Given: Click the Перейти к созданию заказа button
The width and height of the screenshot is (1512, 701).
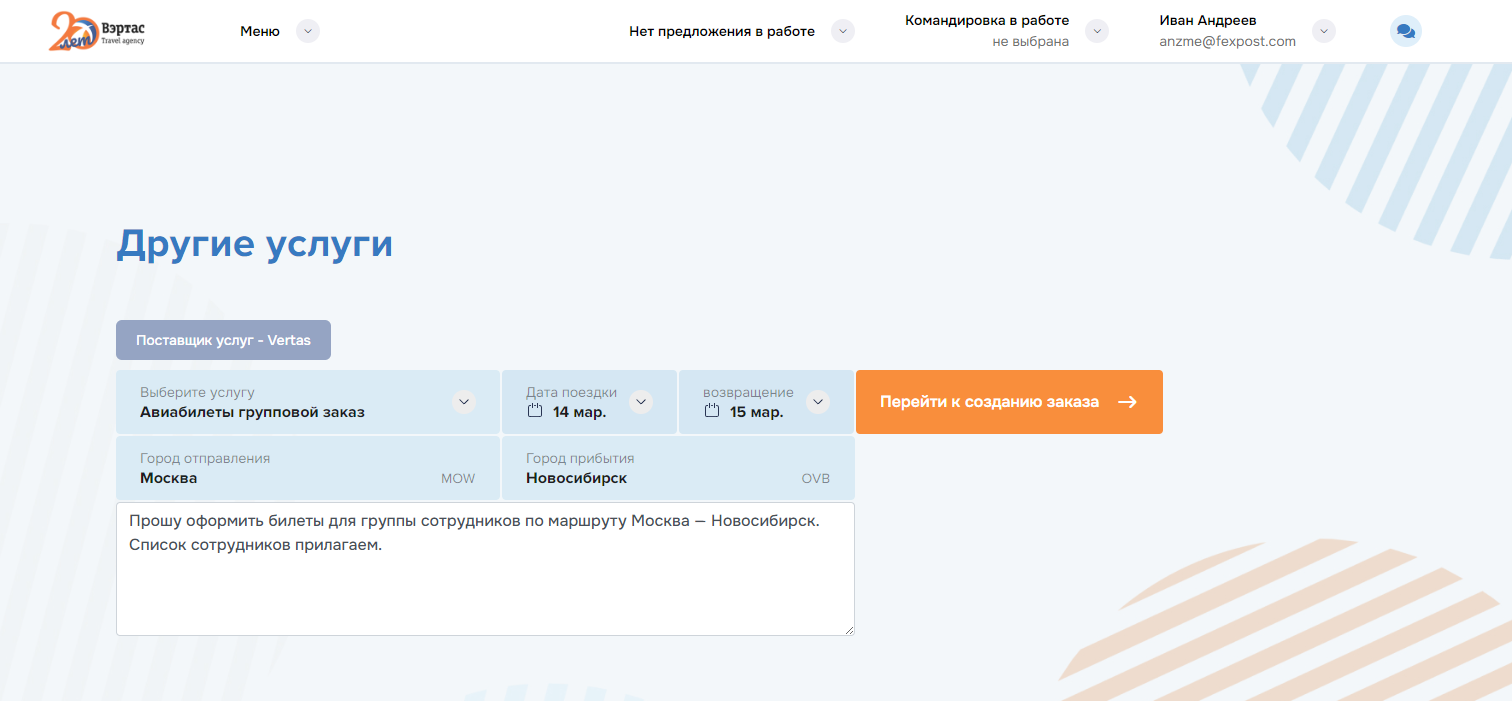Looking at the screenshot, I should pos(1009,402).
